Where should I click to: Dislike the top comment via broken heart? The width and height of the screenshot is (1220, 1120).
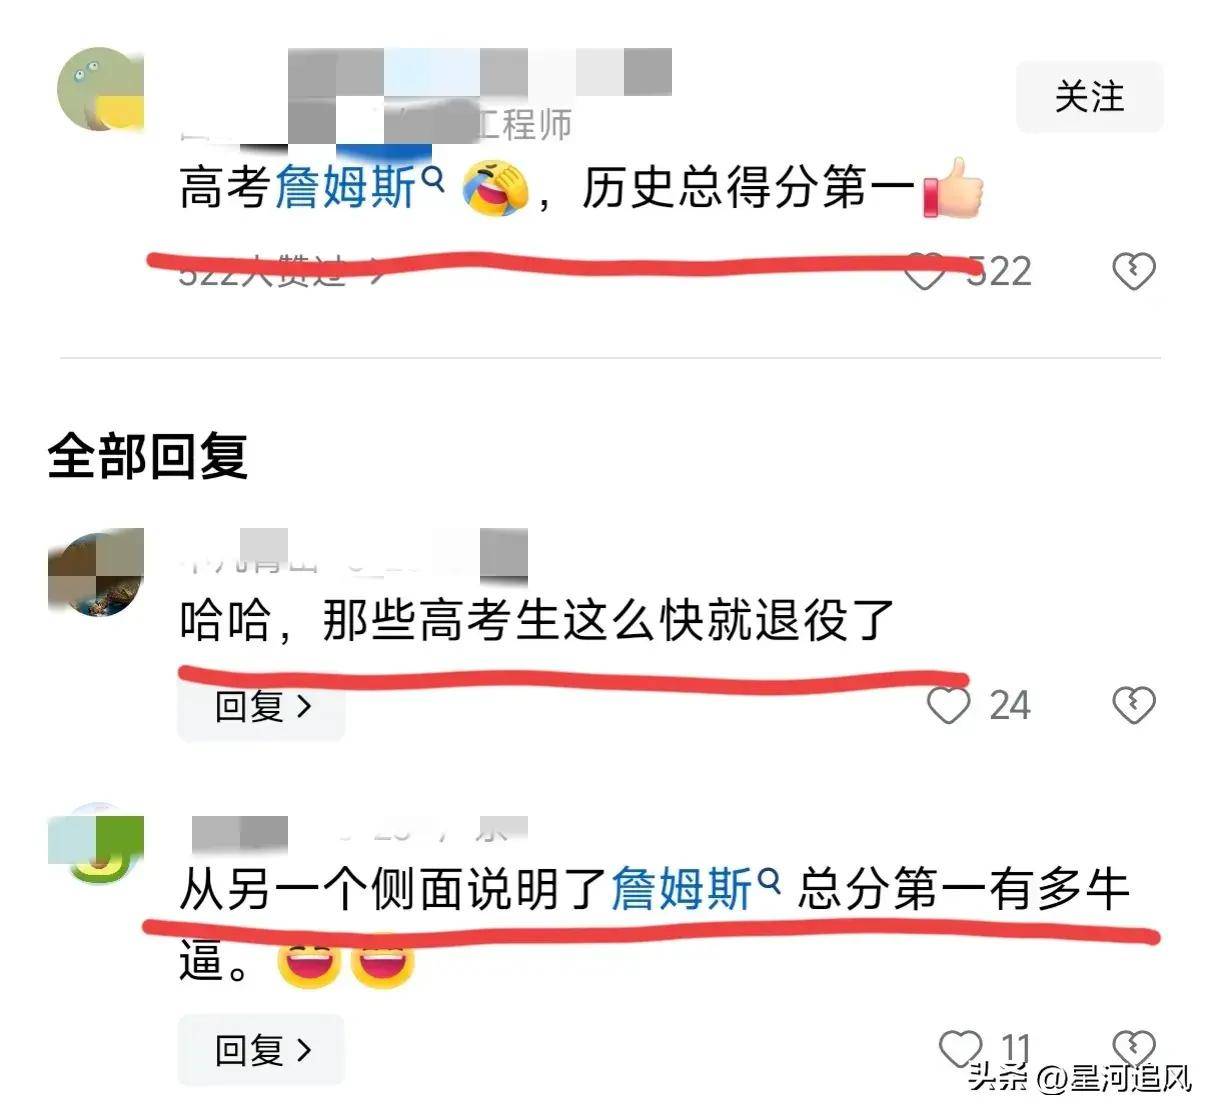(1134, 271)
